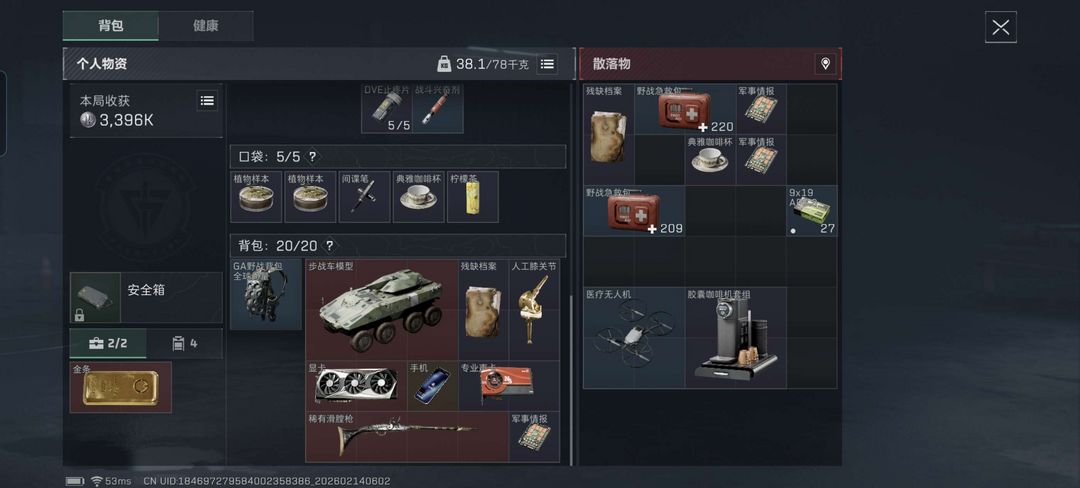The height and width of the screenshot is (488, 1080).
Task: Select the 稀有滑膛枪 rare musket item
Action: (407, 437)
